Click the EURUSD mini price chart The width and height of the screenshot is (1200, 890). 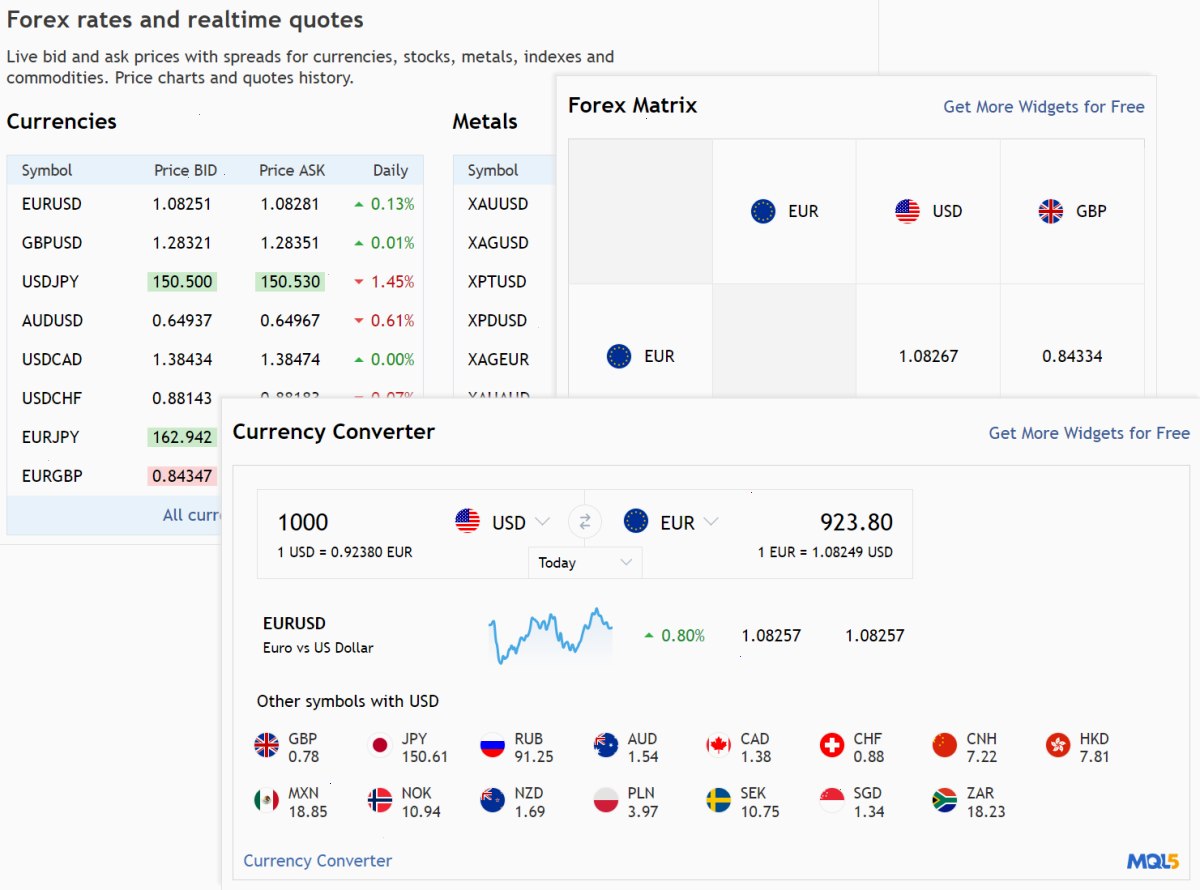click(x=551, y=636)
